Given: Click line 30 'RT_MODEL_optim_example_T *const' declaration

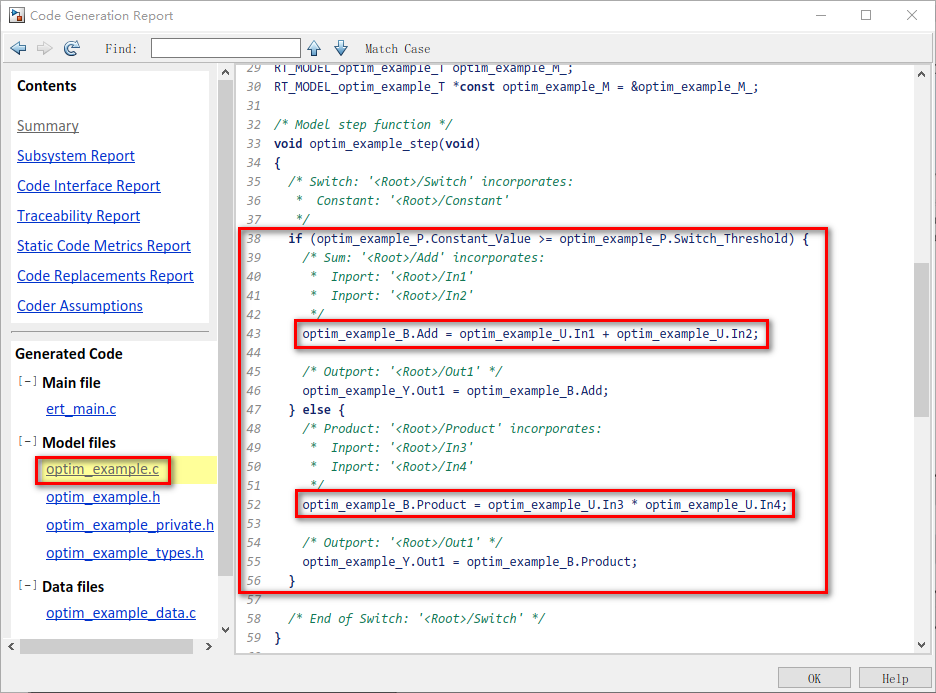Looking at the screenshot, I should coord(516,87).
